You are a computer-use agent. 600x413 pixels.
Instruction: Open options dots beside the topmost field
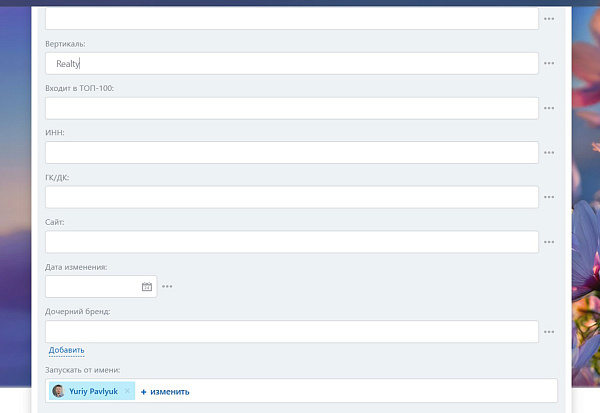(549, 19)
